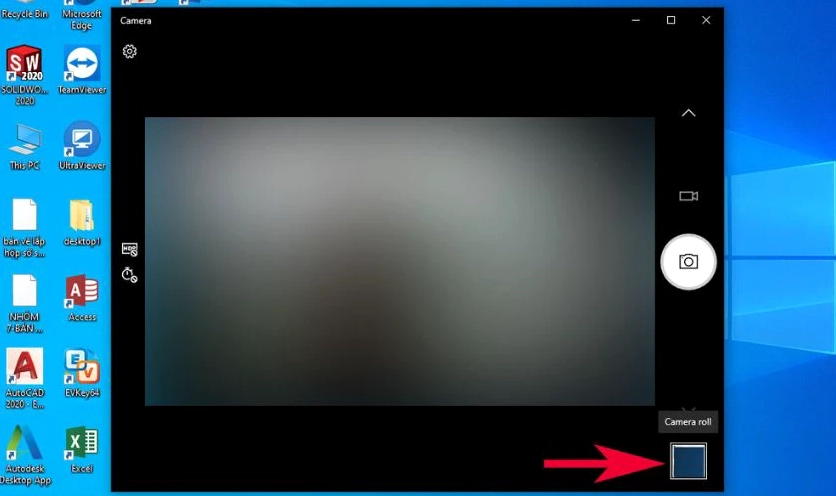Select the desktop1 folder icon

click(x=82, y=222)
